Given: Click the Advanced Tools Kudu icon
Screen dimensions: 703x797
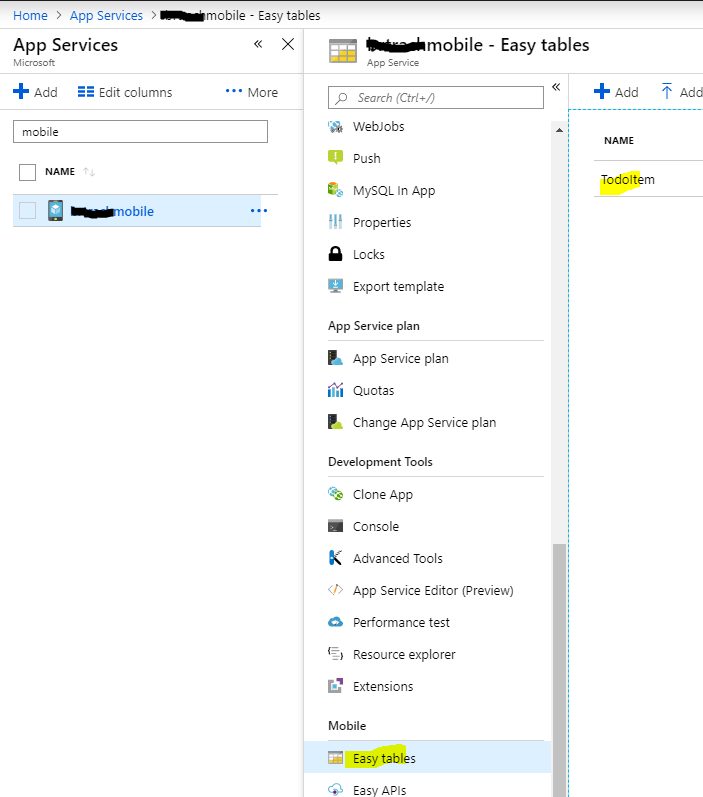Looking at the screenshot, I should click(x=335, y=558).
